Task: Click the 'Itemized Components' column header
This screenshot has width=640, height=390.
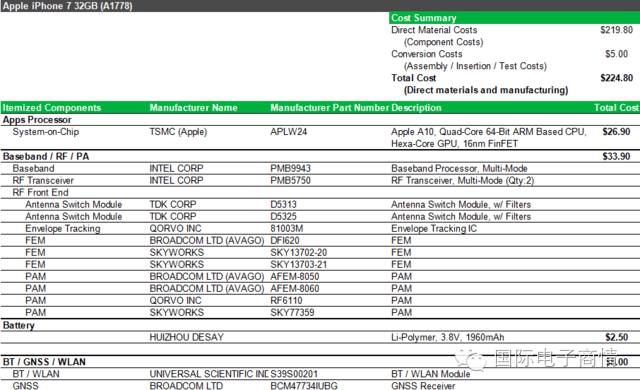Action: [52, 108]
